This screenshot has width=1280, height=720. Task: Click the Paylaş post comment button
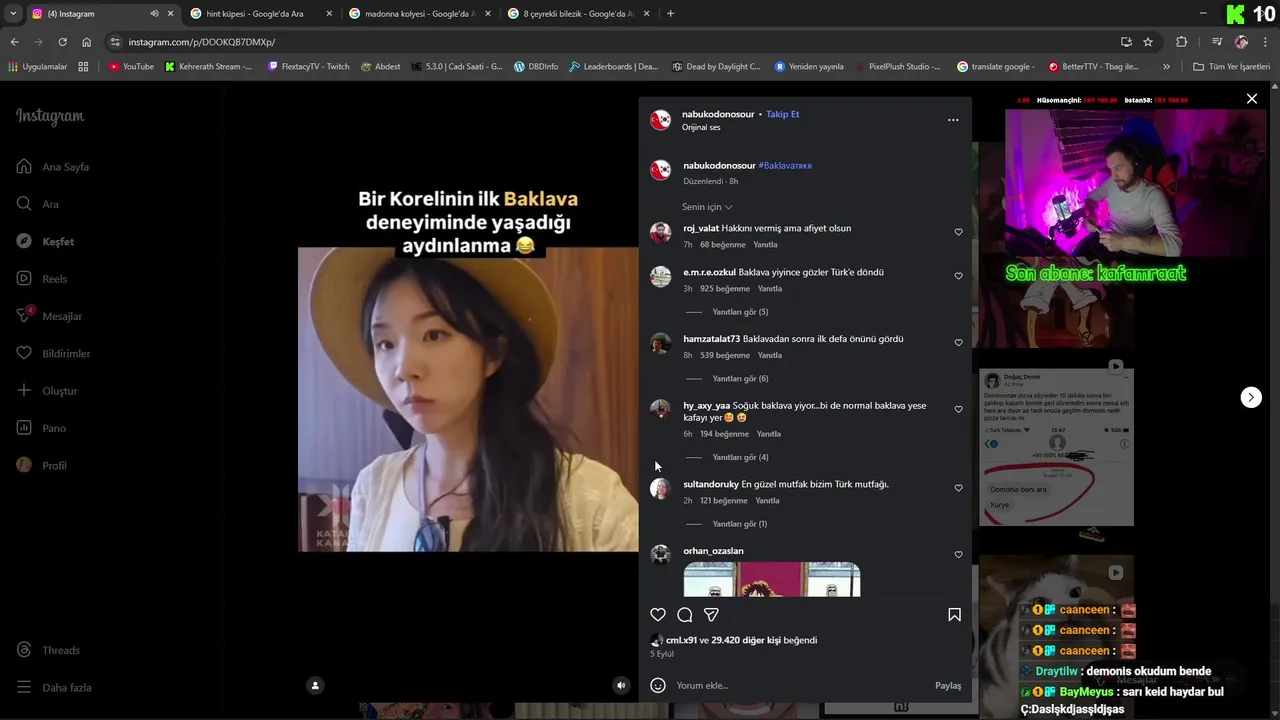[948, 685]
